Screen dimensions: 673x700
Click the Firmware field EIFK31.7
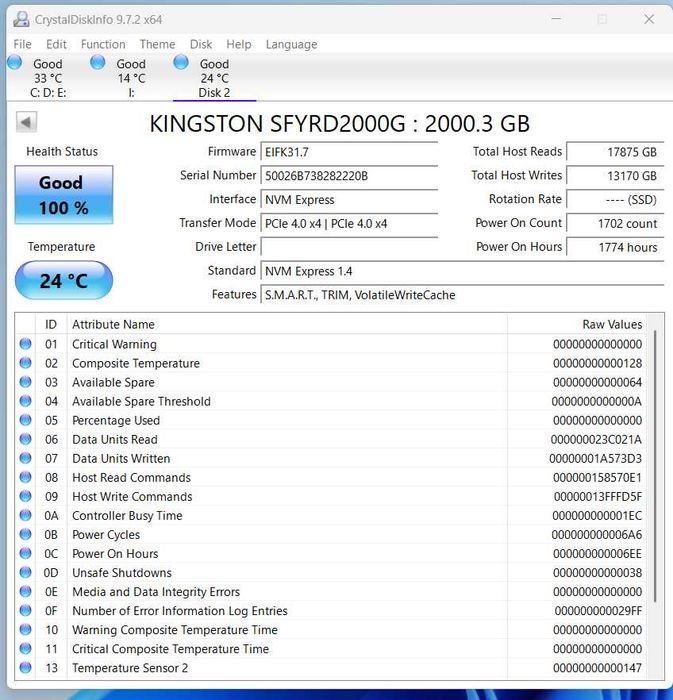coord(349,152)
